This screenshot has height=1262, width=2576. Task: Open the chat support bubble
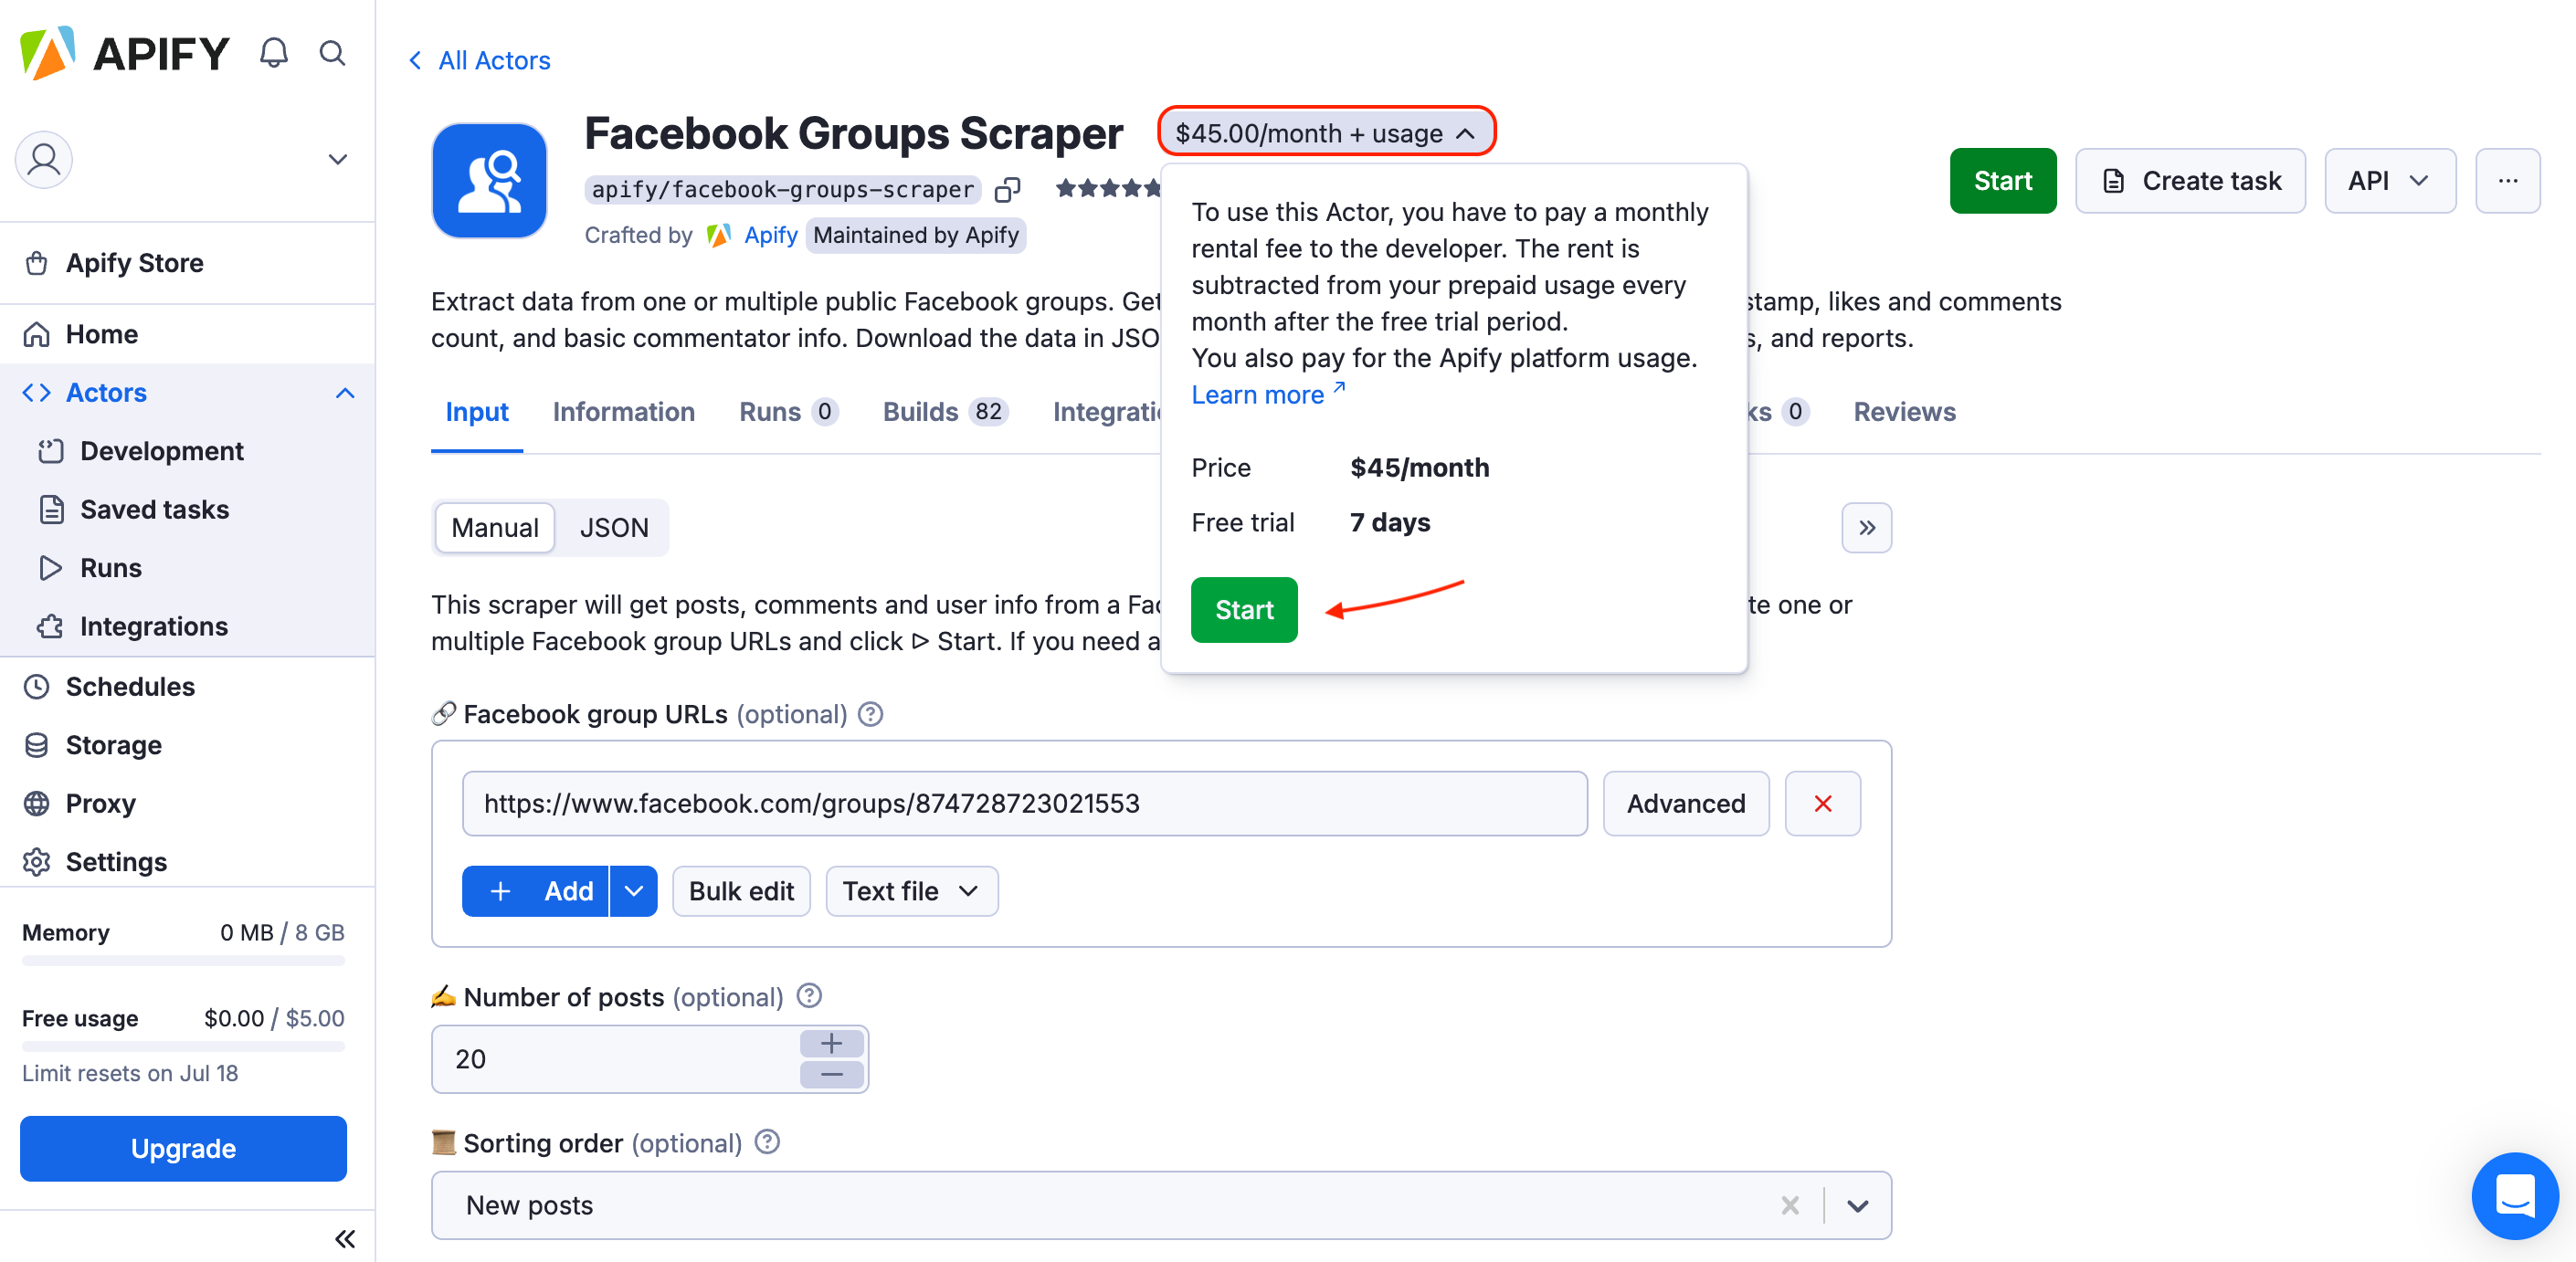pyautogui.click(x=2514, y=1194)
